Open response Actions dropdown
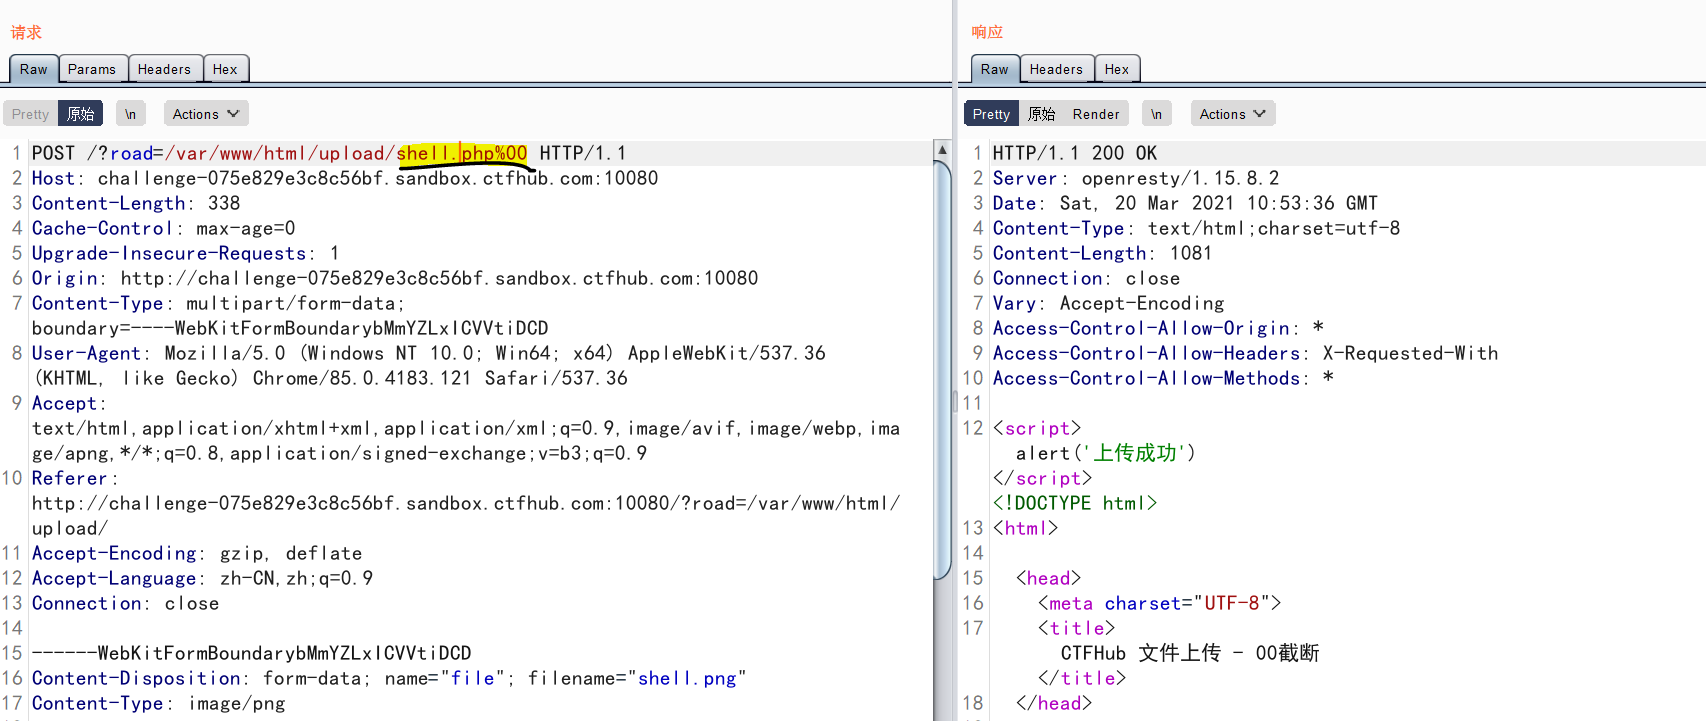 [x=1232, y=114]
